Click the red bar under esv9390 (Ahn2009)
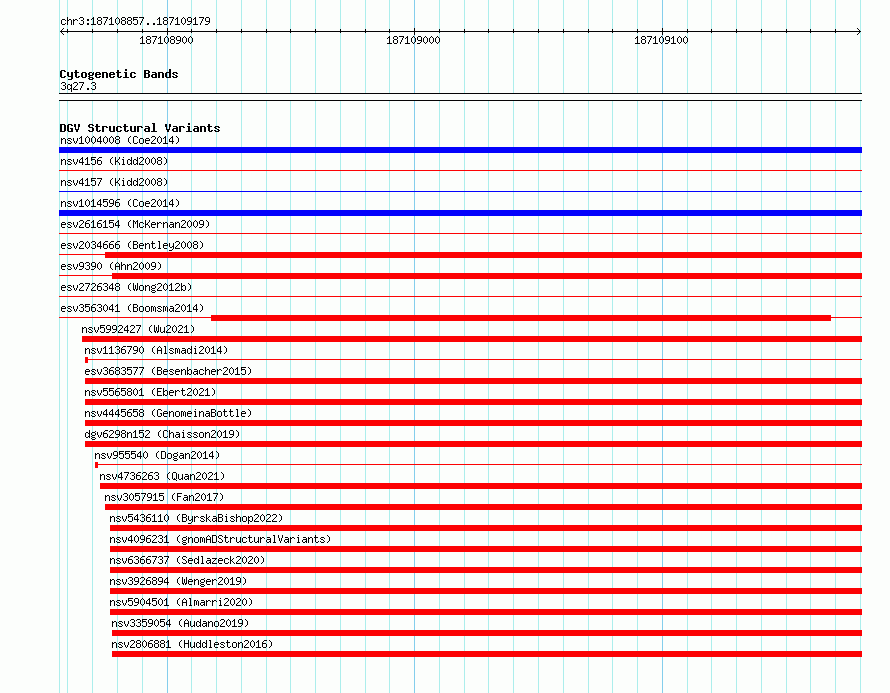This screenshot has width=890, height=693. point(487,276)
